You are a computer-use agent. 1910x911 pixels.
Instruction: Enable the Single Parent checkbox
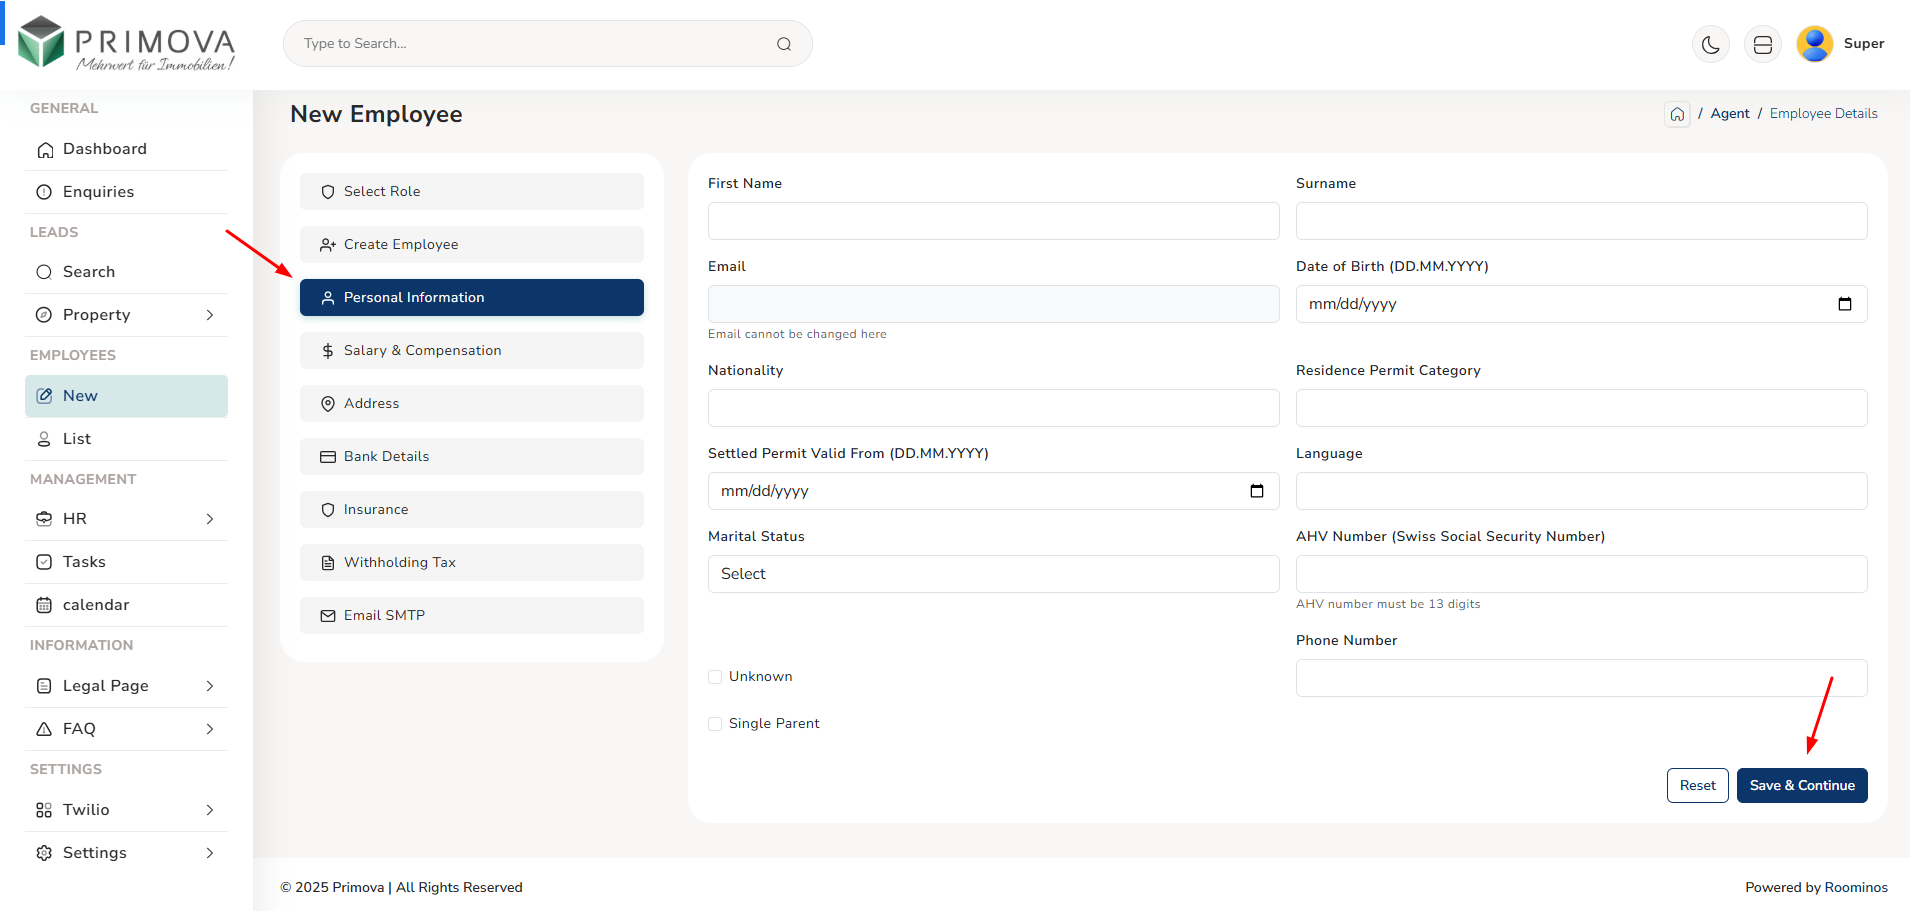(x=715, y=724)
